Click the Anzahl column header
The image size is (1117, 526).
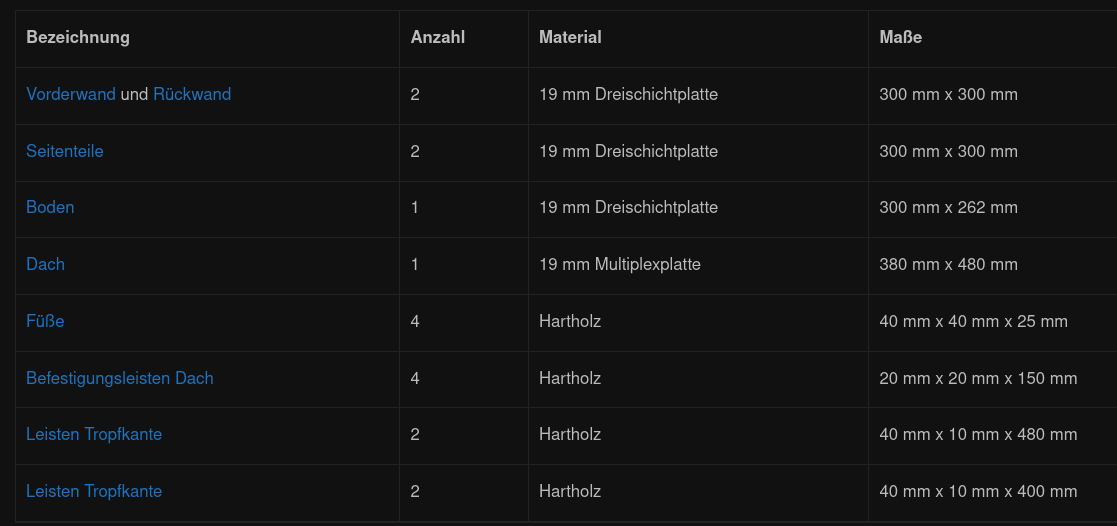(x=438, y=38)
